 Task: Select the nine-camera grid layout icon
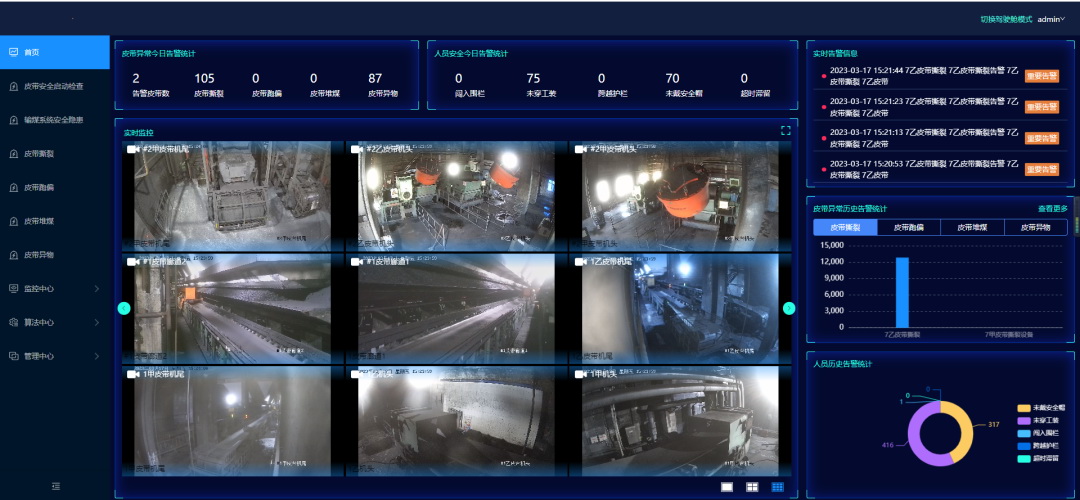coord(777,487)
